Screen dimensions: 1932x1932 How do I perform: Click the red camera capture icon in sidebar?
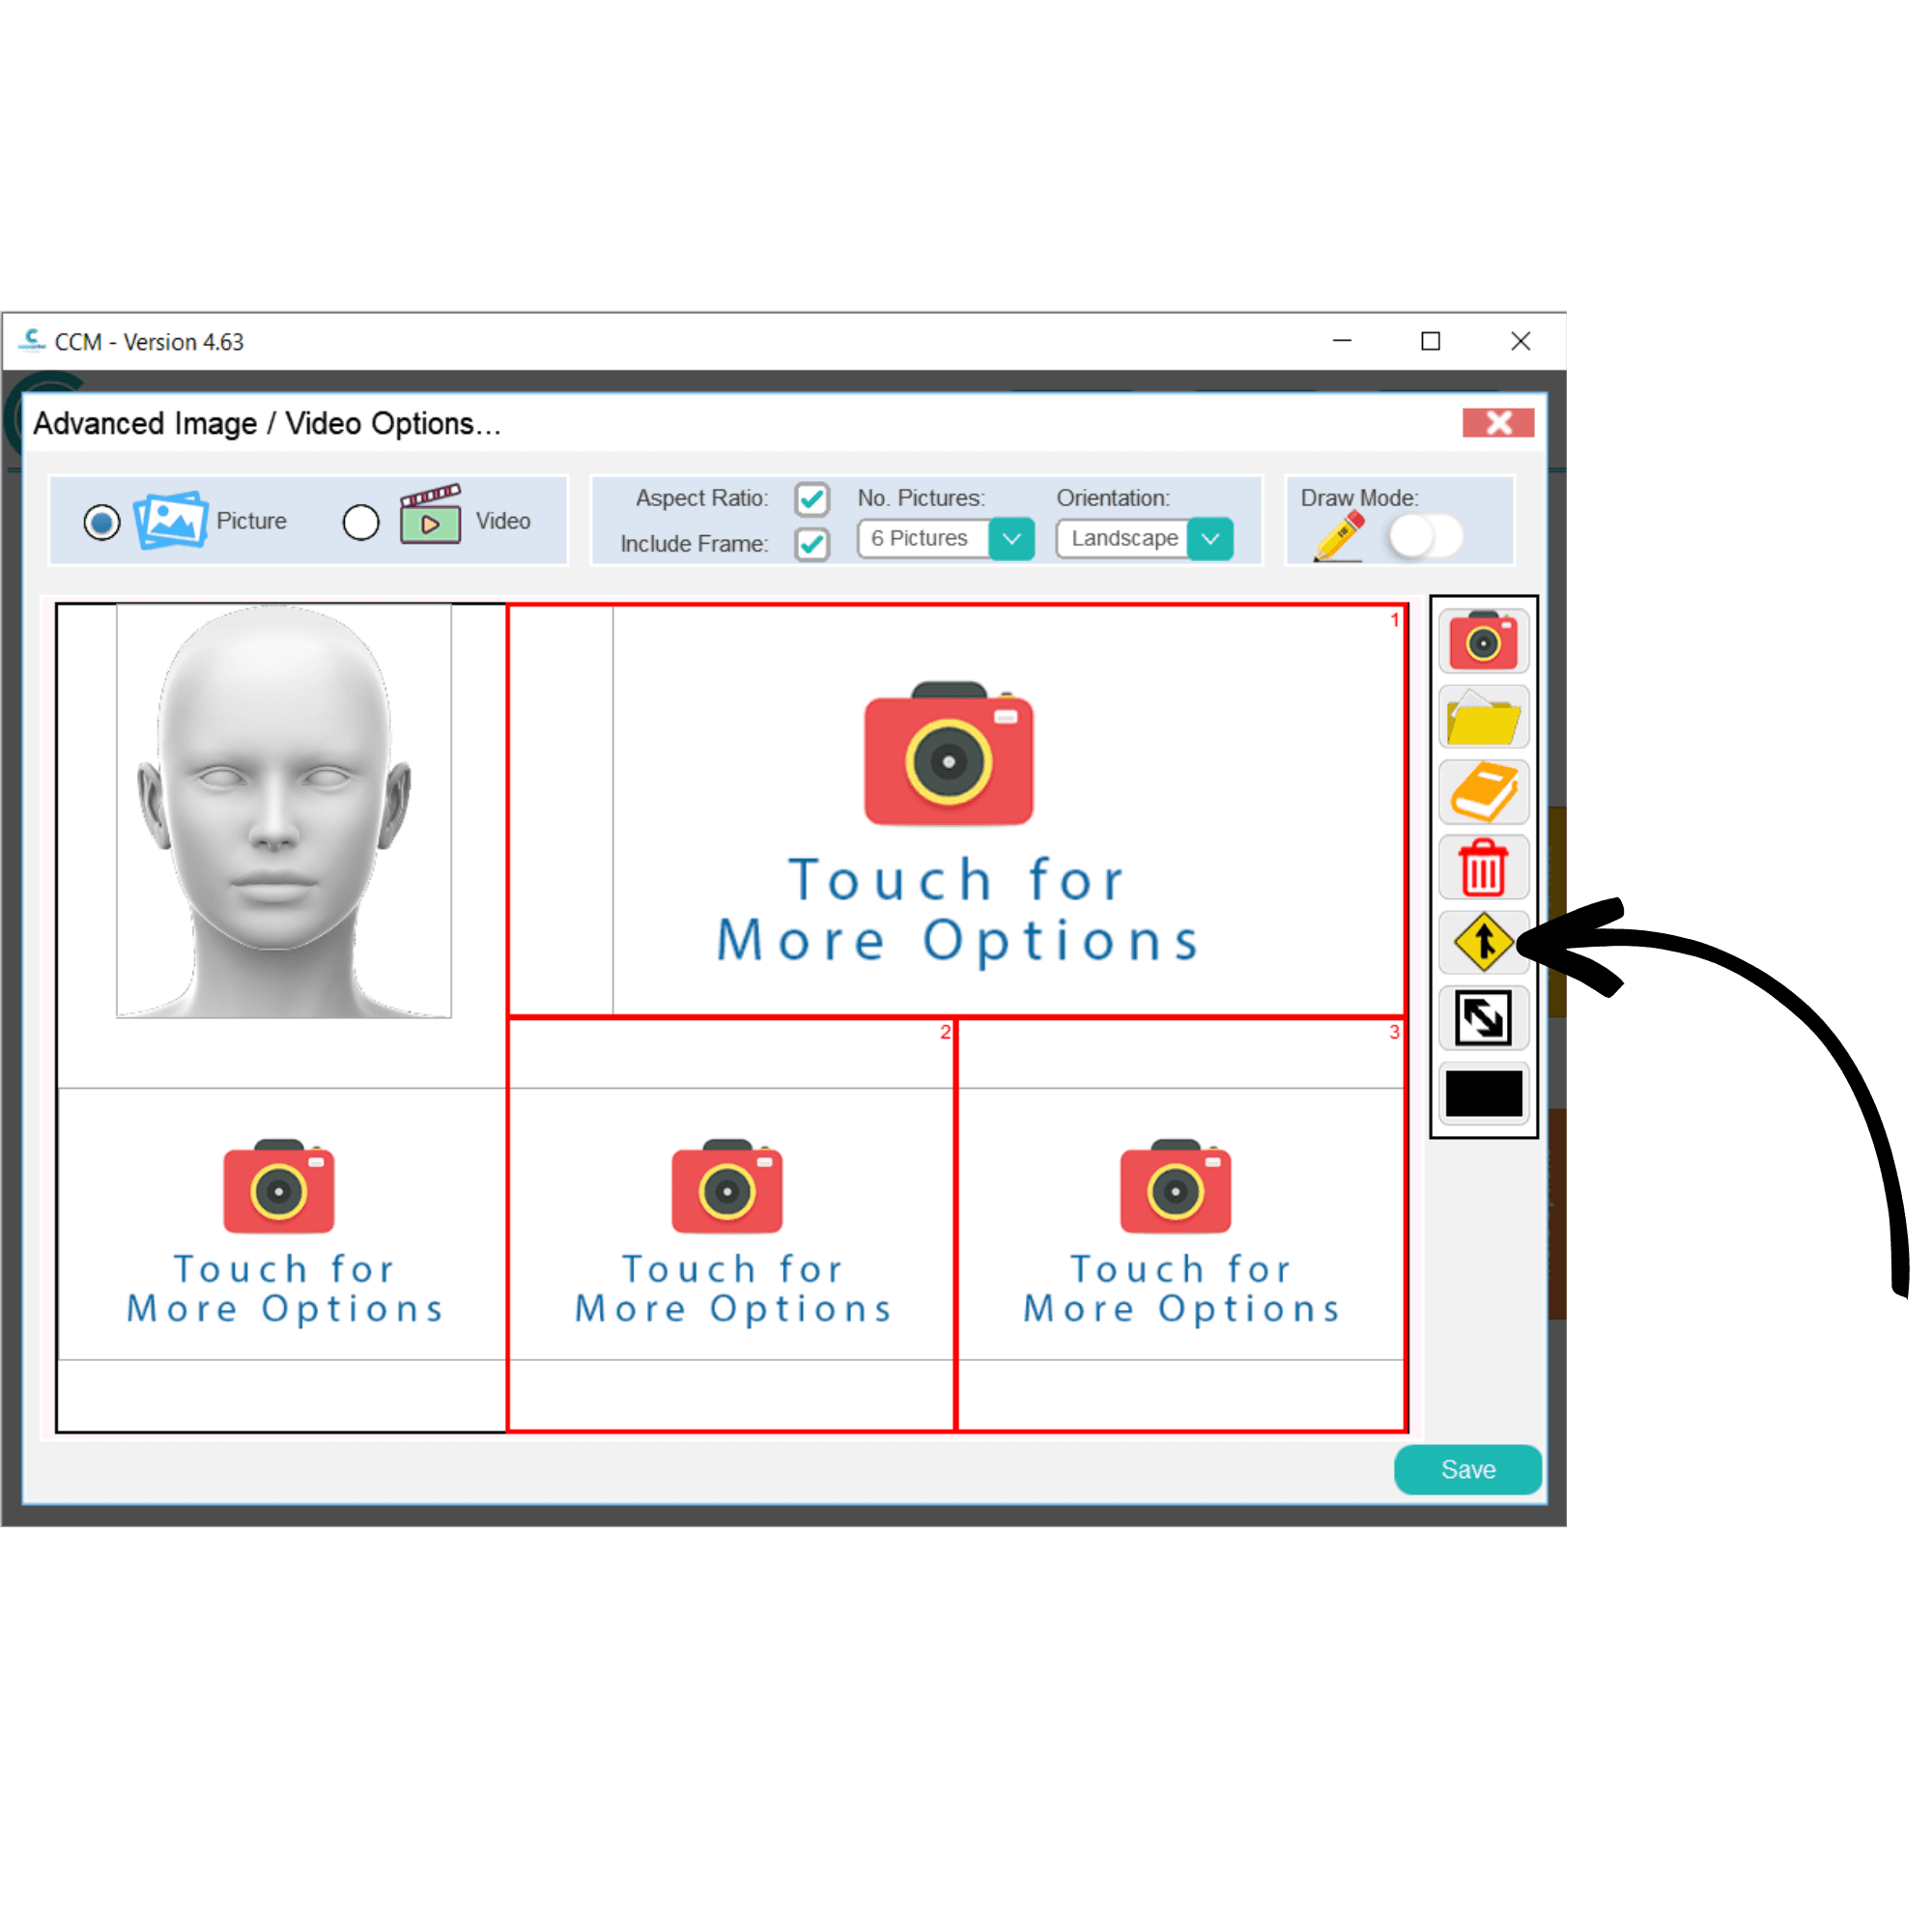tap(1483, 641)
